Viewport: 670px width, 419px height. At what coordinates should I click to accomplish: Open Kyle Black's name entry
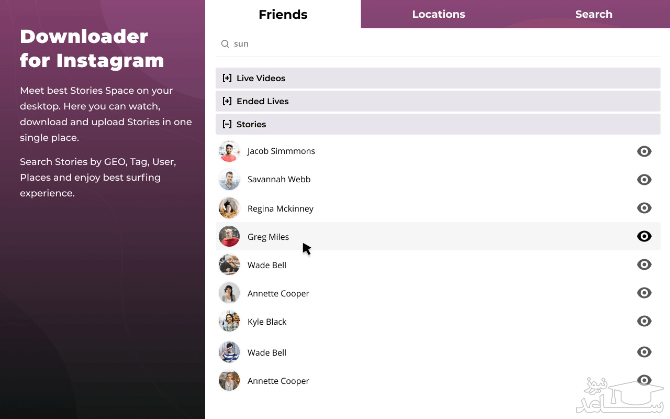(x=267, y=322)
